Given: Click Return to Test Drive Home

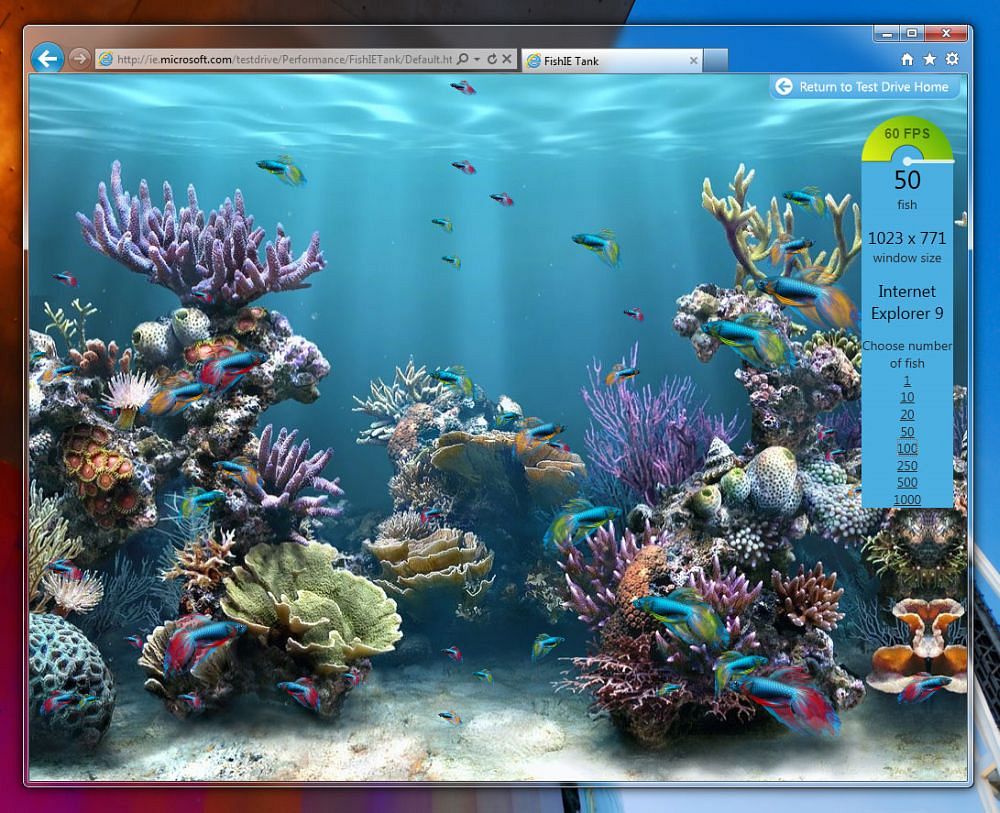Looking at the screenshot, I should point(865,87).
